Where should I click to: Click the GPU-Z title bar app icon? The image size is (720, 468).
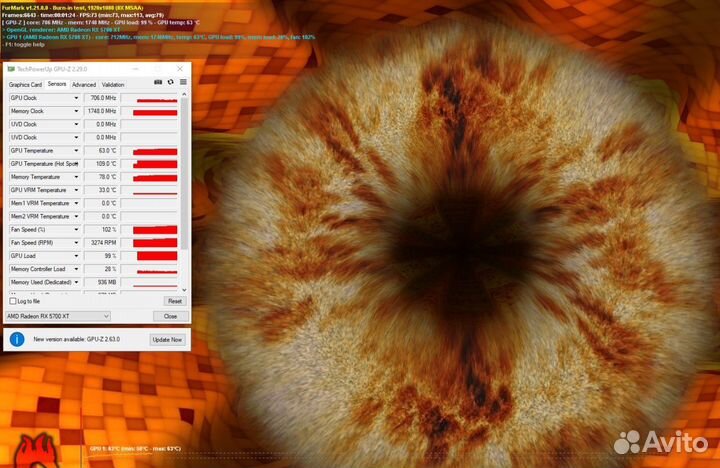click(x=11, y=69)
